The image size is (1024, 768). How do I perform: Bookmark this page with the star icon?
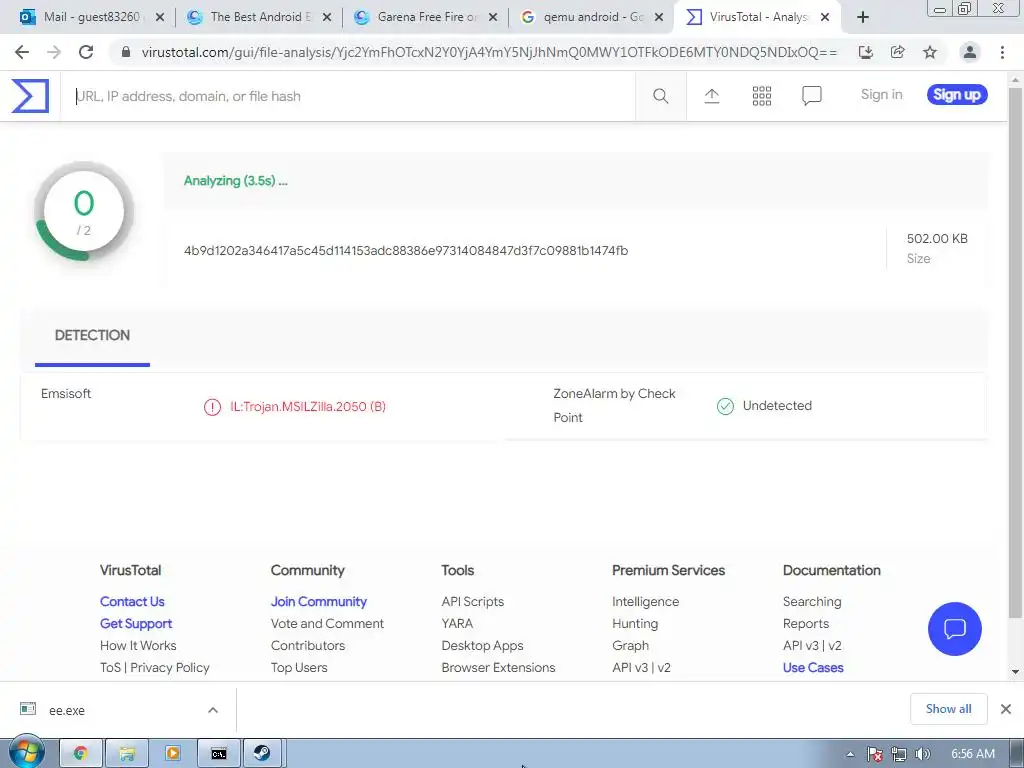(930, 52)
